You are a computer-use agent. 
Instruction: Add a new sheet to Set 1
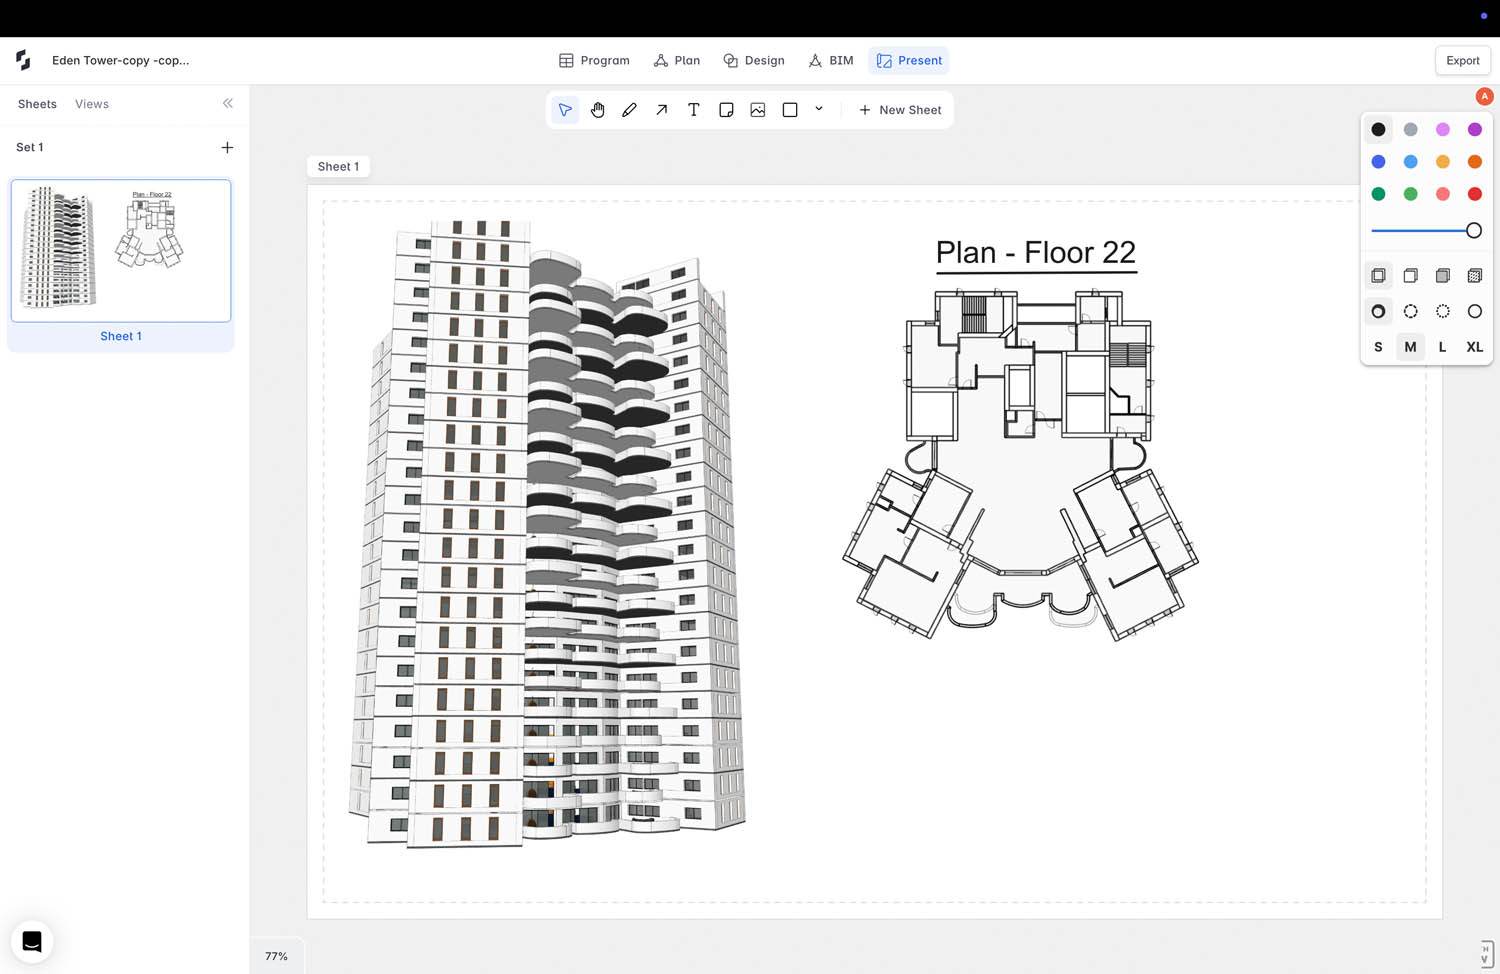point(227,148)
